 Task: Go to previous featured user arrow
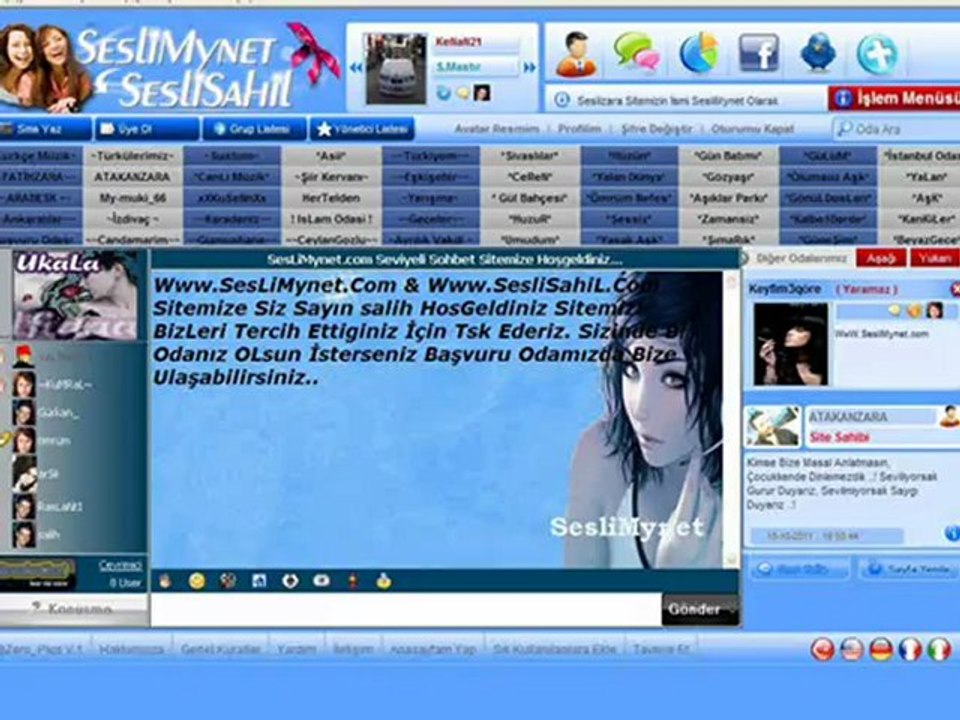[355, 68]
